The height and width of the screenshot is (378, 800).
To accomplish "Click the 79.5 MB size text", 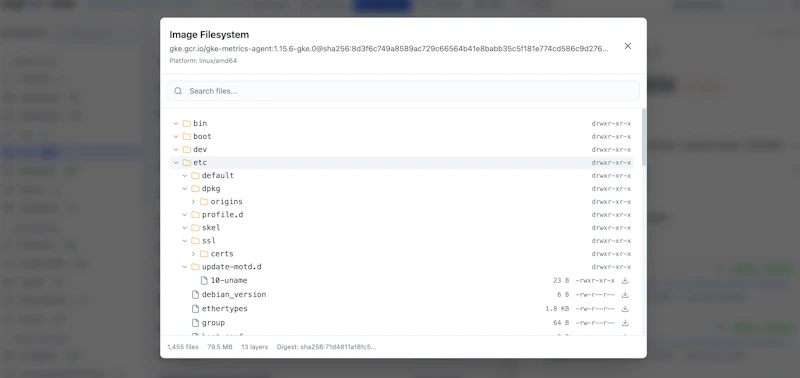I will click(x=220, y=347).
